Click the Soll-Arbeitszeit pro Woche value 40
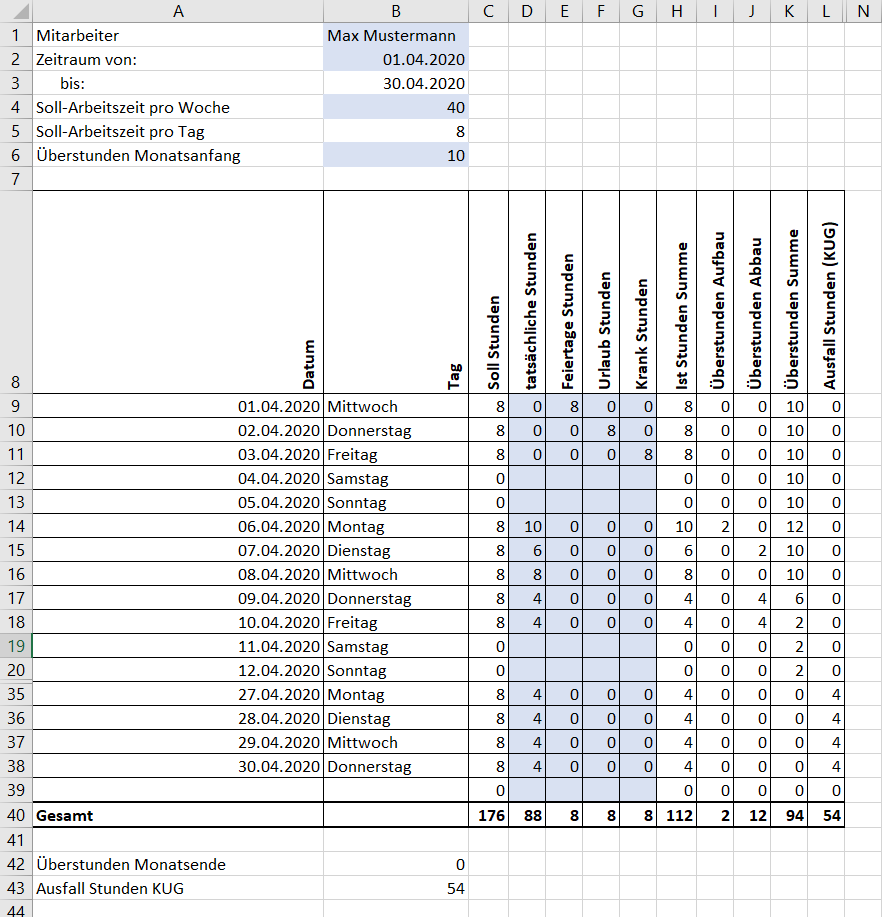The width and height of the screenshot is (882, 917). 396,107
